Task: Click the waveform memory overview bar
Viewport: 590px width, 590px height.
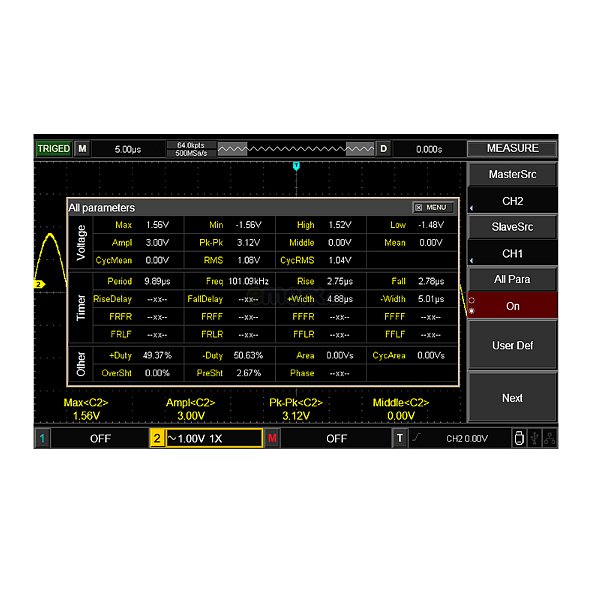Action: click(x=296, y=149)
